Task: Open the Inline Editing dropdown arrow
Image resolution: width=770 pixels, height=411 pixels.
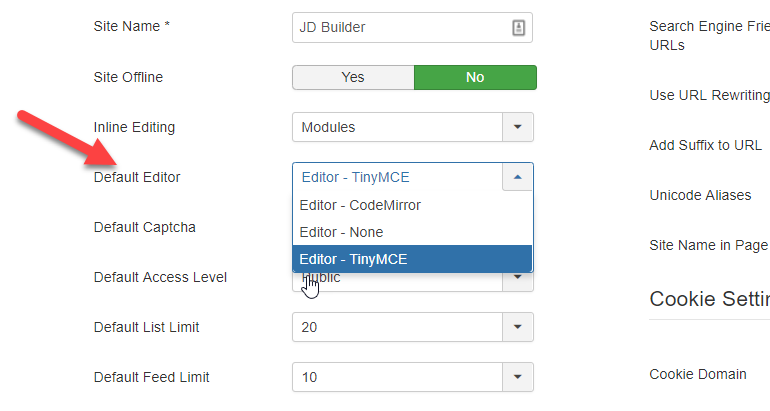Action: point(518,127)
